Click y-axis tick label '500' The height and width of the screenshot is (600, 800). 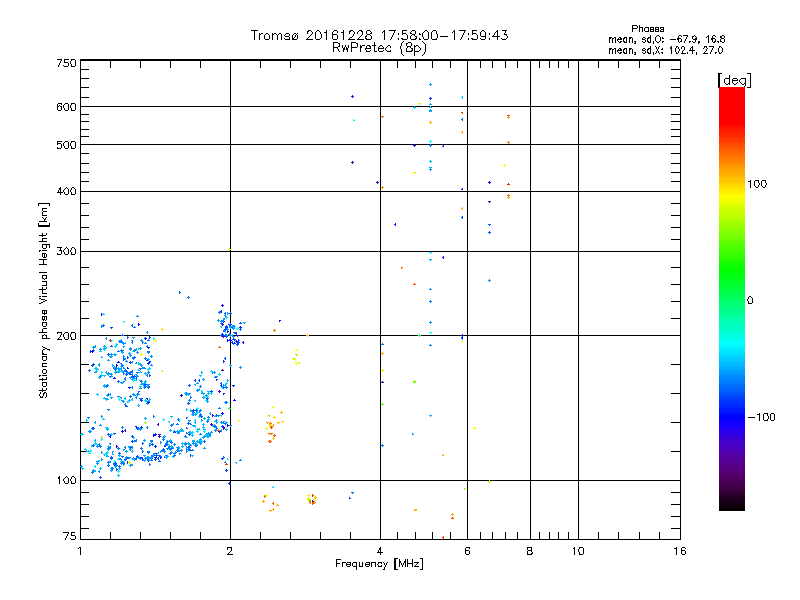click(x=66, y=145)
